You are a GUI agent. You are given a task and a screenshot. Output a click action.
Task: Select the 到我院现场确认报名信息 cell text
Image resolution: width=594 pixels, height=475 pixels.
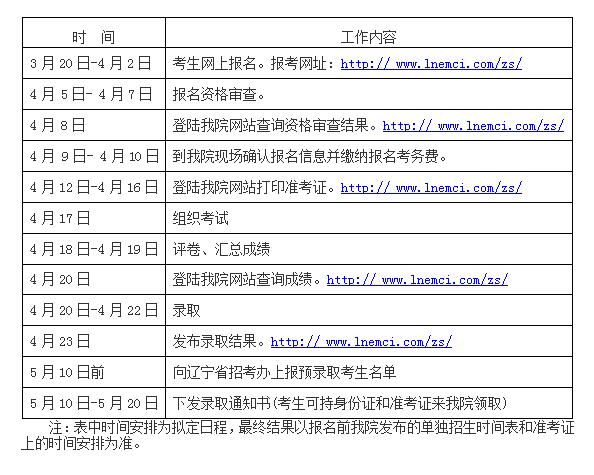coord(310,156)
